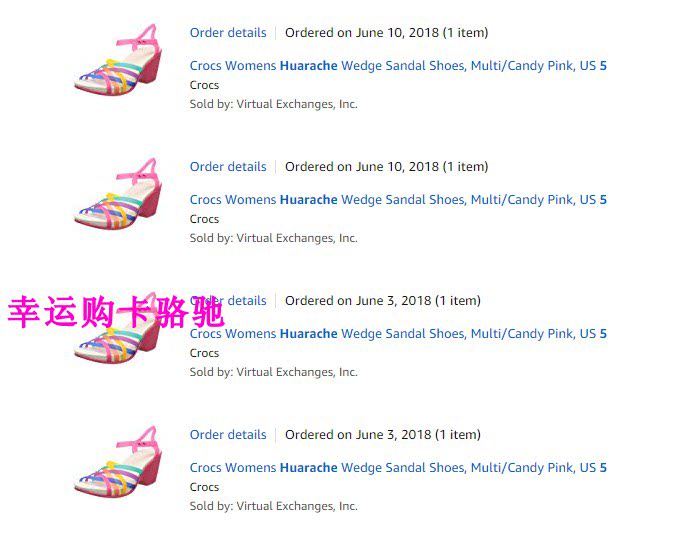Open Order details link beside pink Chinese watermark

point(228,301)
